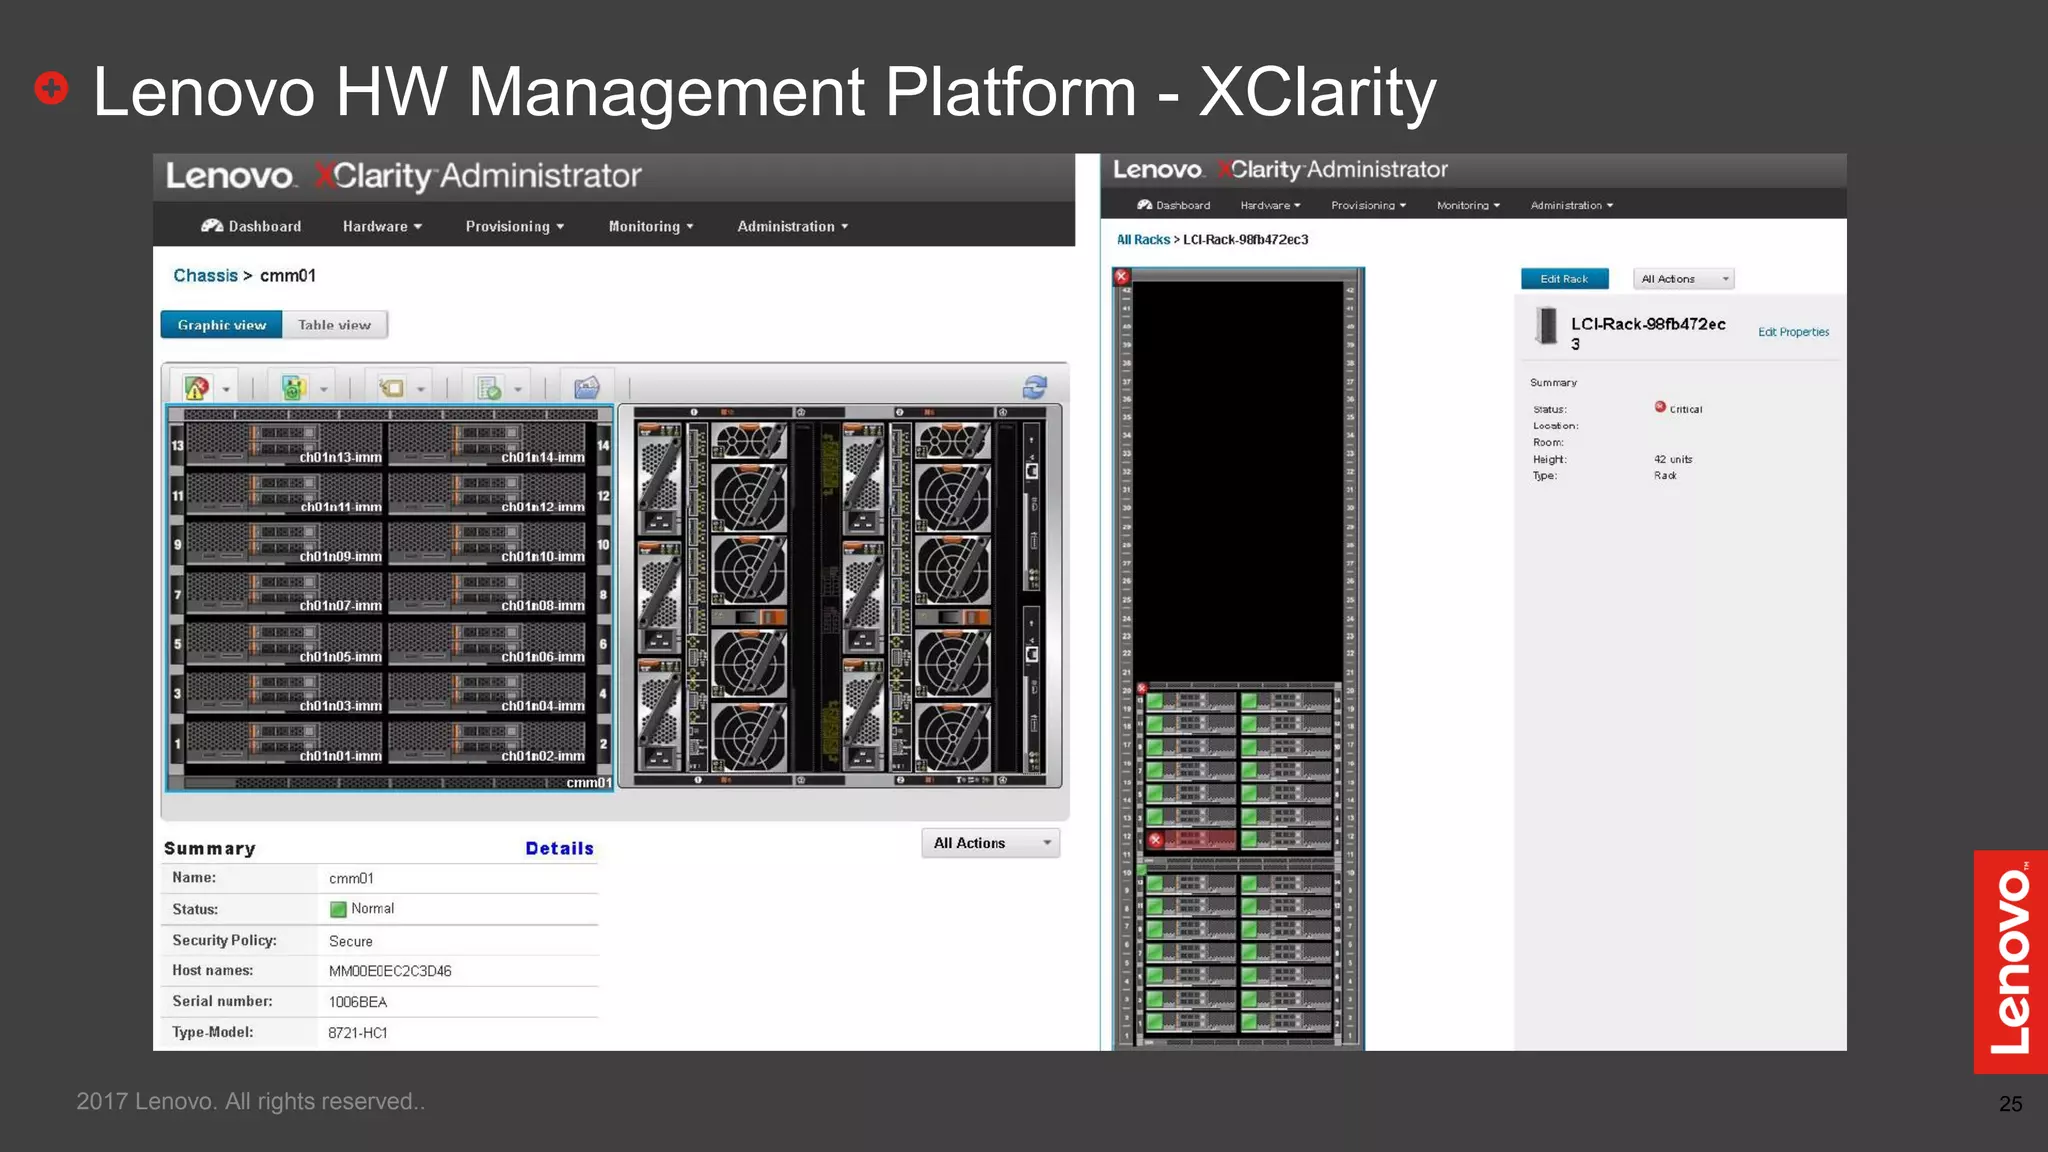
Task: Open Administration menu in left window
Action: [793, 226]
